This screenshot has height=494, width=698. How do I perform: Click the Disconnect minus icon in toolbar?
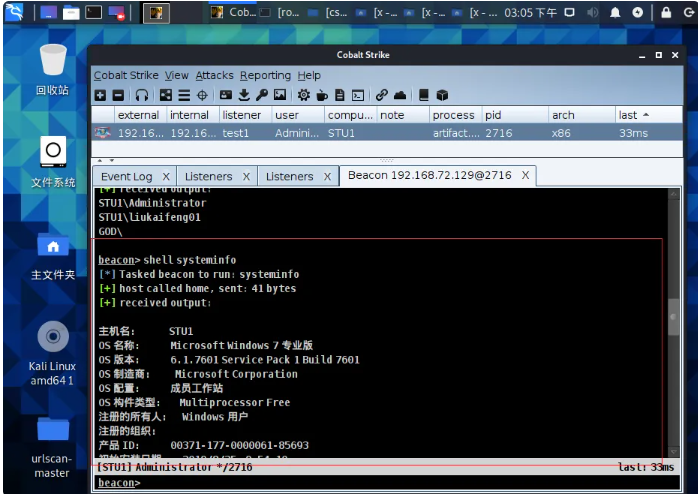(x=118, y=95)
